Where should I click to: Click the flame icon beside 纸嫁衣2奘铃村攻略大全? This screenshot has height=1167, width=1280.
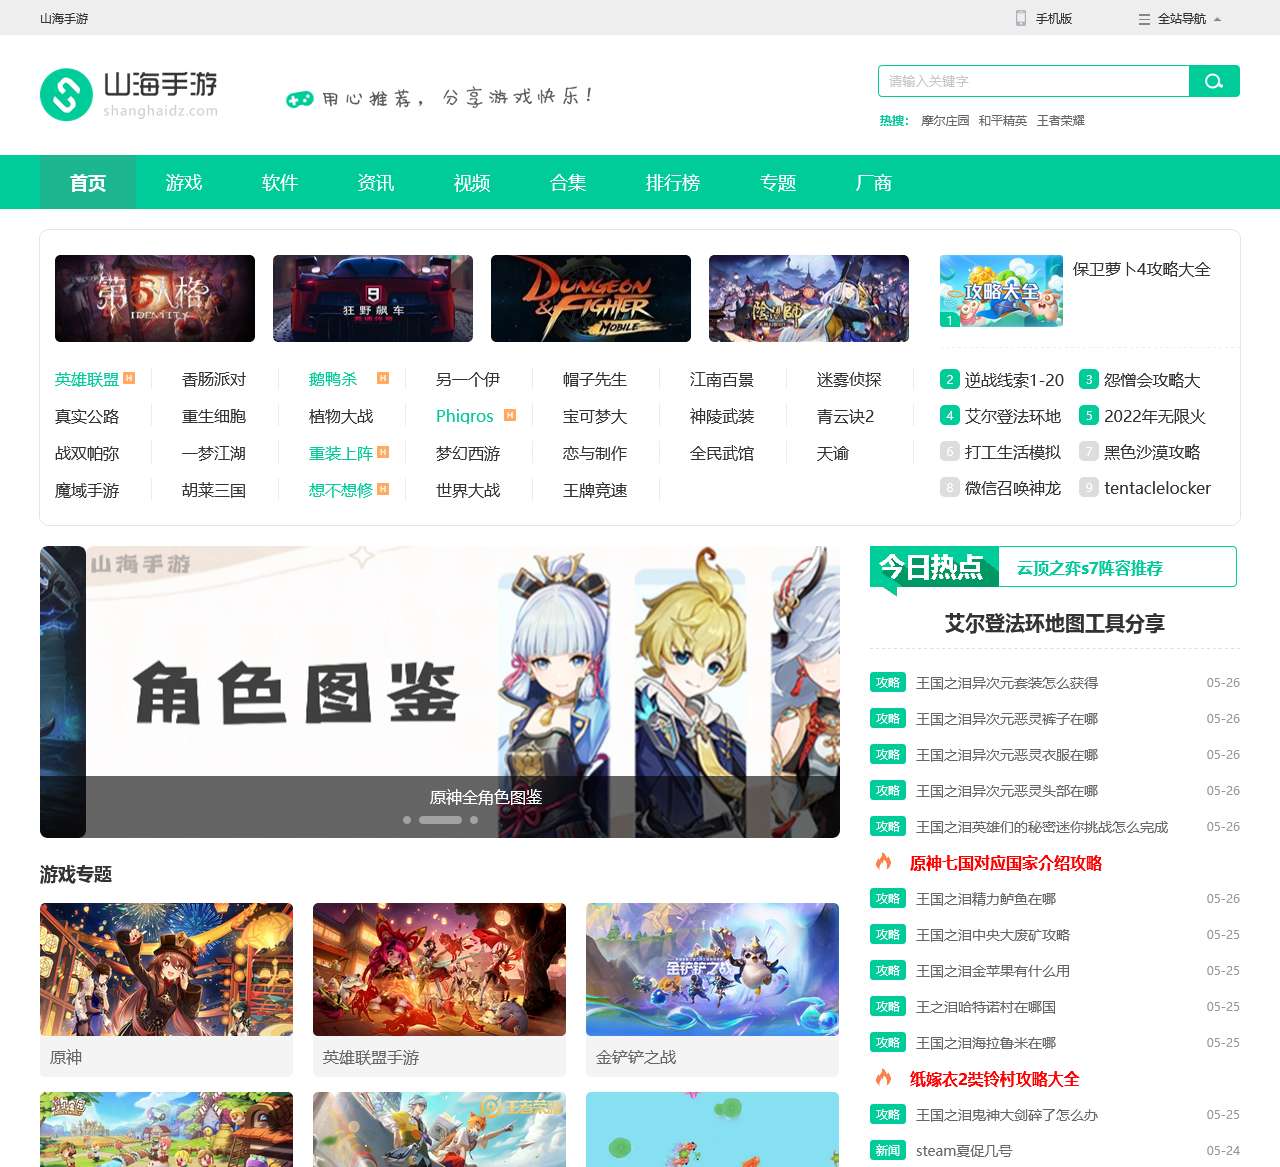[x=883, y=1077]
